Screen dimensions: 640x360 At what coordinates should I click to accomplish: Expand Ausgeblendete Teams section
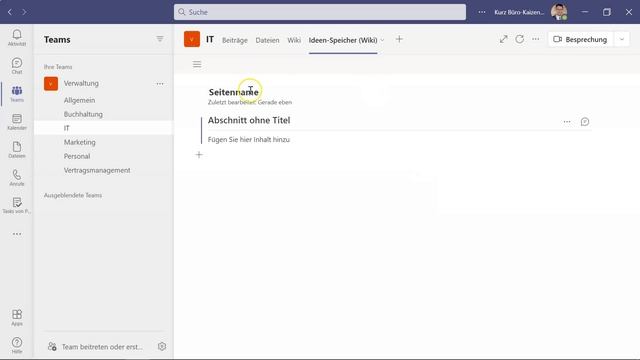coord(73,196)
